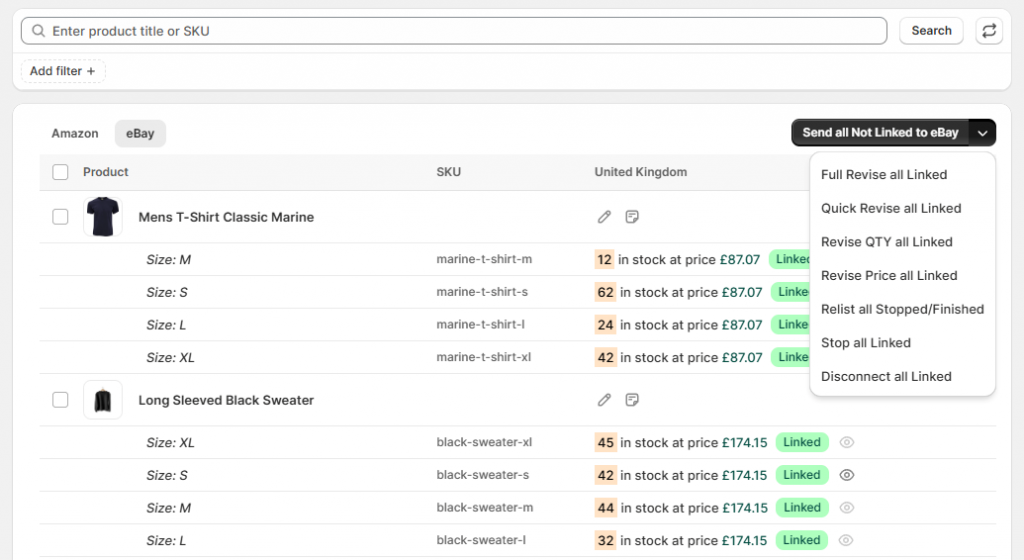
Task: Click the pencil edit icon for Black Sweater
Action: tap(604, 400)
